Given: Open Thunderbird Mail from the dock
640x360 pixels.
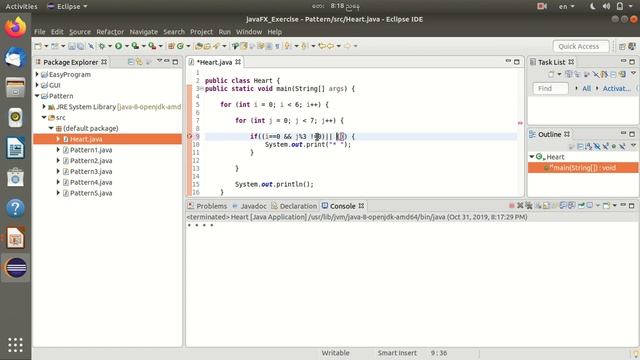Looking at the screenshot, I should 16,58.
